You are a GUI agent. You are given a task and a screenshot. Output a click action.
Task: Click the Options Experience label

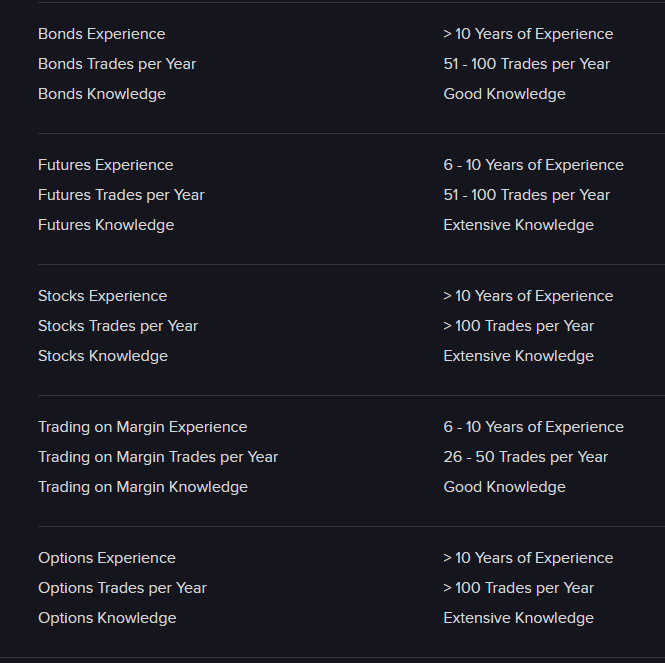[106, 558]
